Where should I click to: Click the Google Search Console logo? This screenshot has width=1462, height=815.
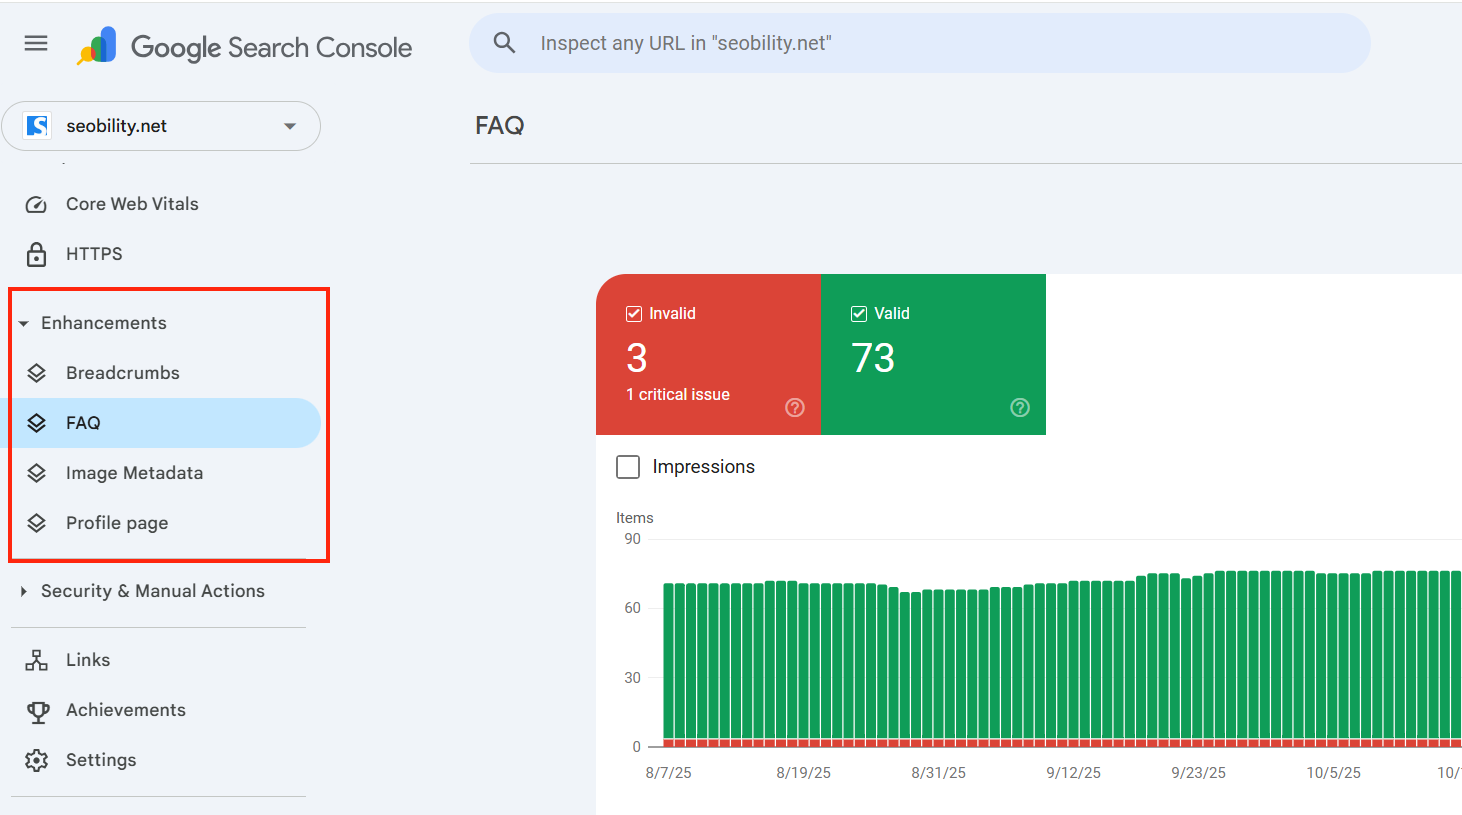click(243, 45)
